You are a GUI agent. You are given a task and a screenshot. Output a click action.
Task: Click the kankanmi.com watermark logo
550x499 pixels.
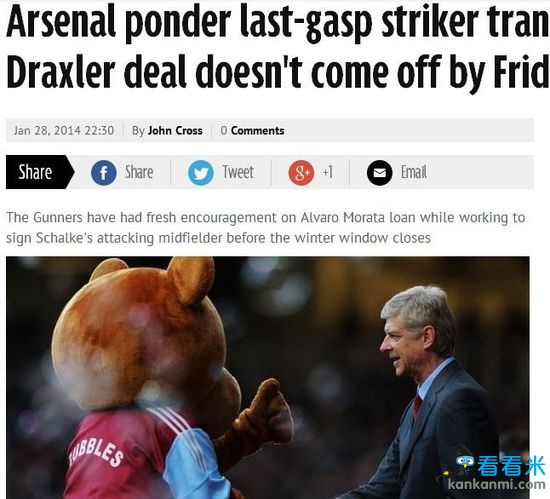coord(494,472)
